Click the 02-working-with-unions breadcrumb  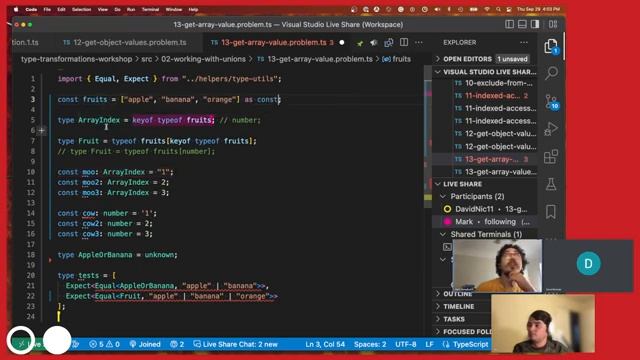click(x=203, y=59)
